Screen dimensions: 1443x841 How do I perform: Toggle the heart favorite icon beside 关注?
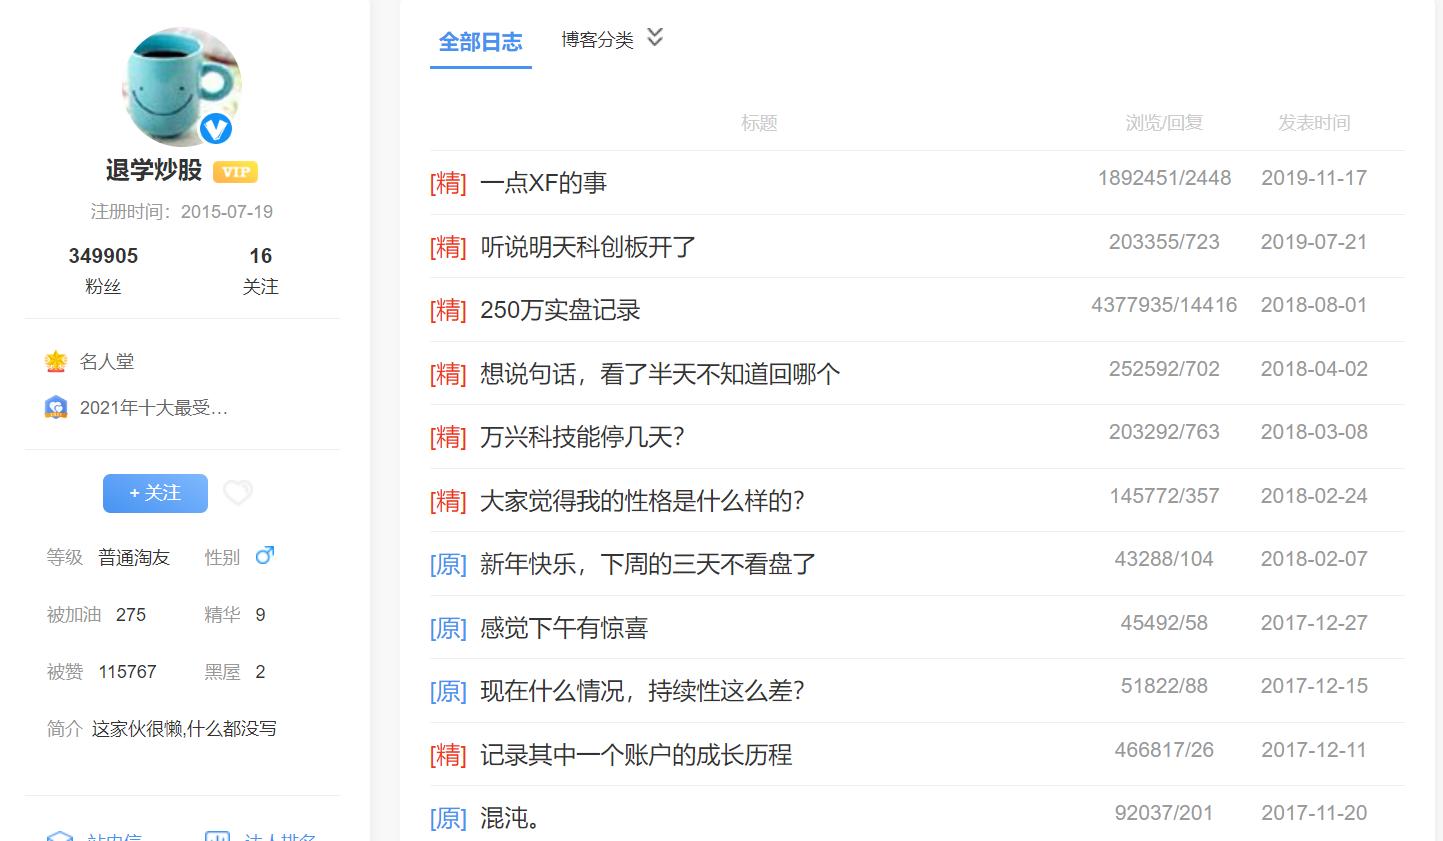[x=237, y=493]
